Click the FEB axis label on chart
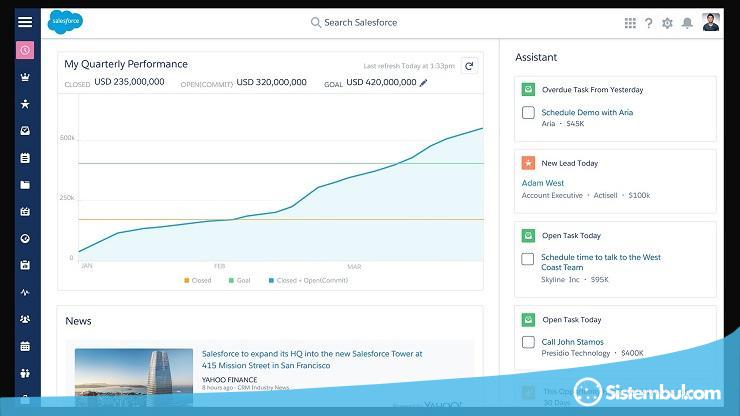This screenshot has height=416, width=740. 219,266
